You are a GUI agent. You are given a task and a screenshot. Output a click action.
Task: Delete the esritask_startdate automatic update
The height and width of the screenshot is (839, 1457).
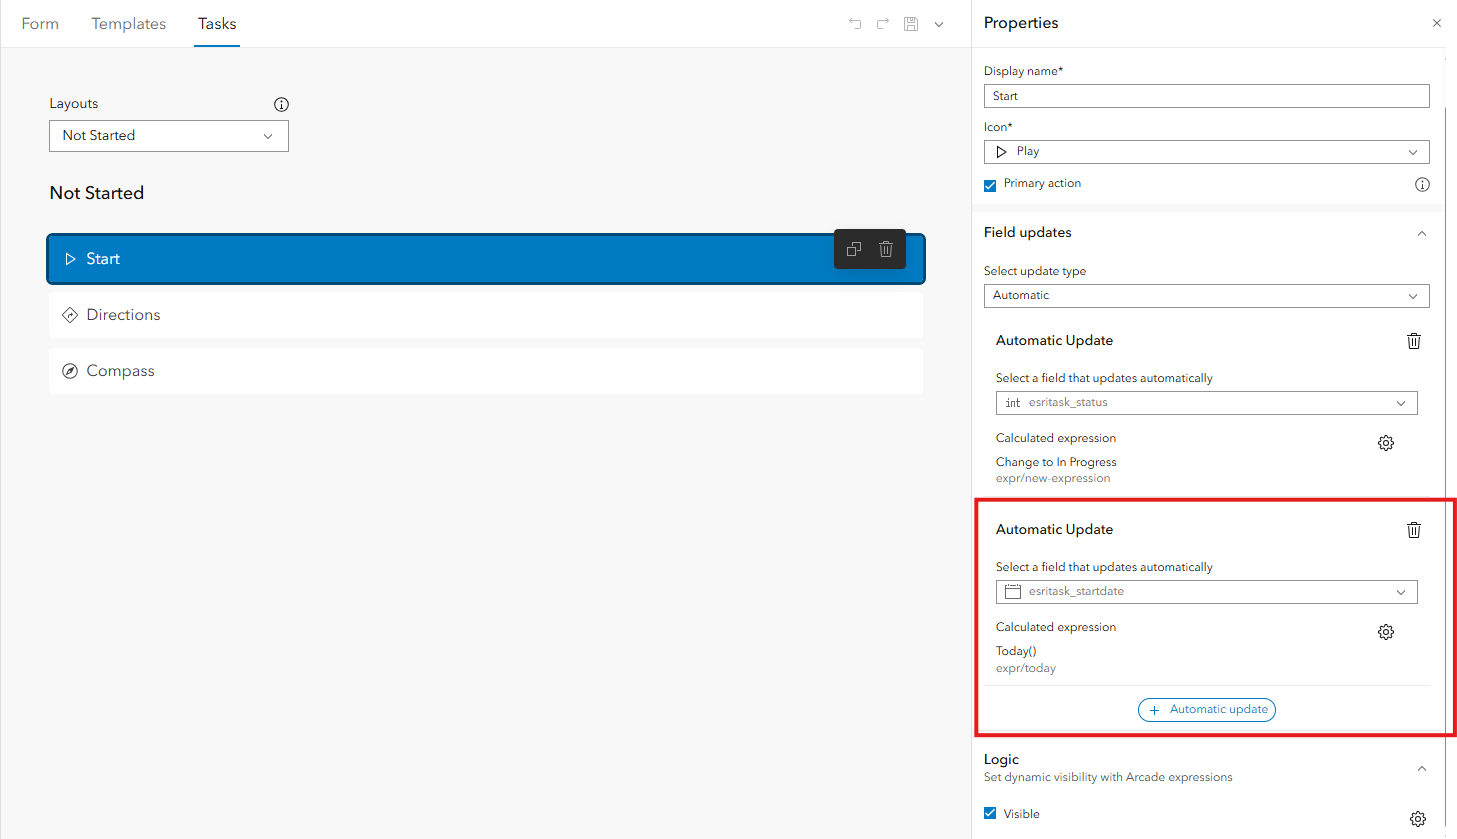coord(1414,530)
